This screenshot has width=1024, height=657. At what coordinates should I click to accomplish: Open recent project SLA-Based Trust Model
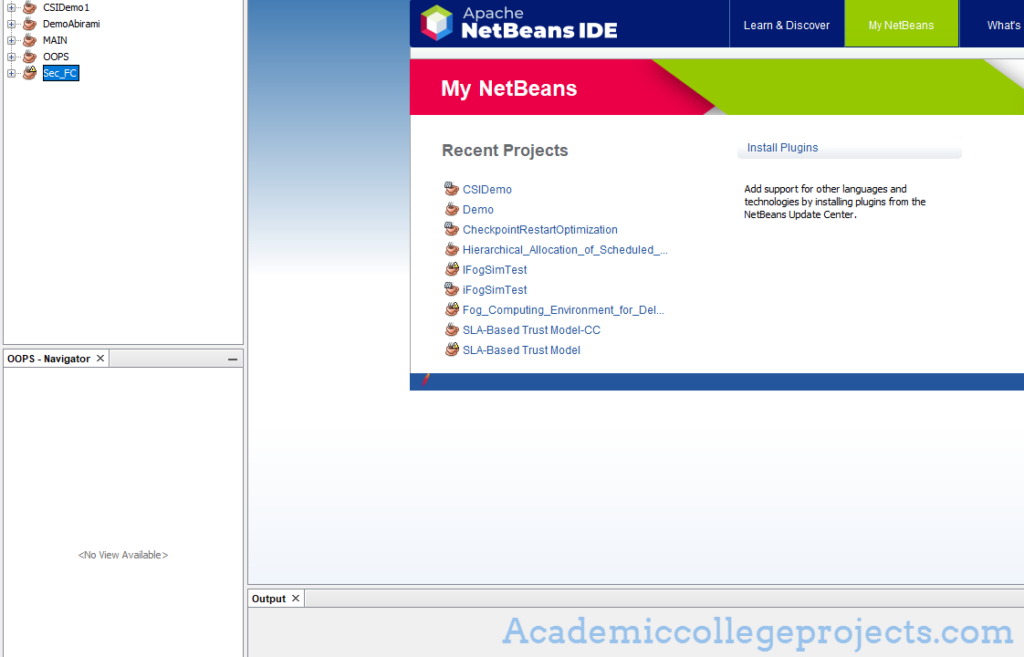[521, 350]
